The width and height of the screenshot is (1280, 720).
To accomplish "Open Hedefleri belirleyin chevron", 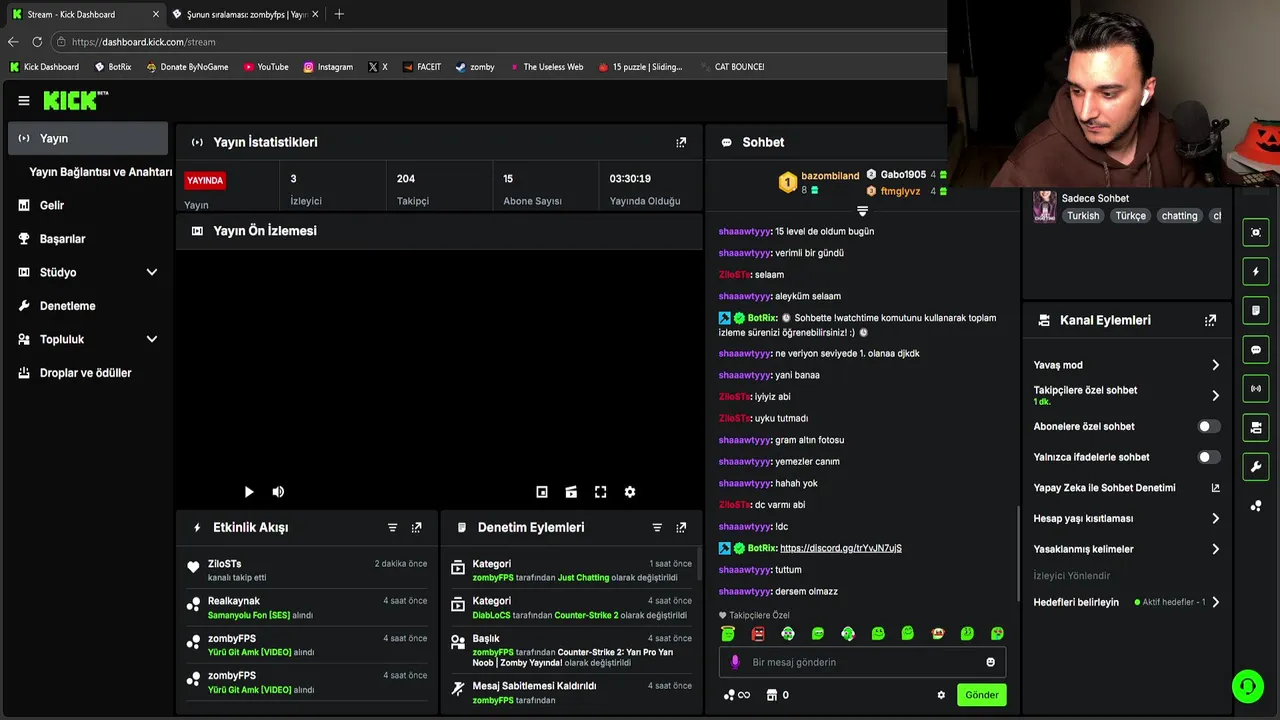I will coord(1215,602).
